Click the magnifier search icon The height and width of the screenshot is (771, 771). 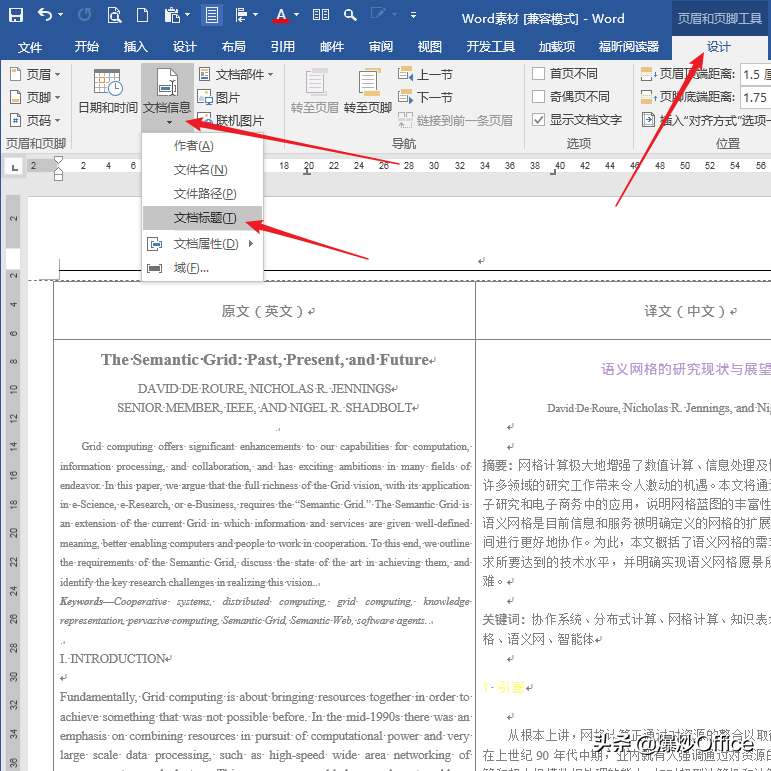point(350,15)
